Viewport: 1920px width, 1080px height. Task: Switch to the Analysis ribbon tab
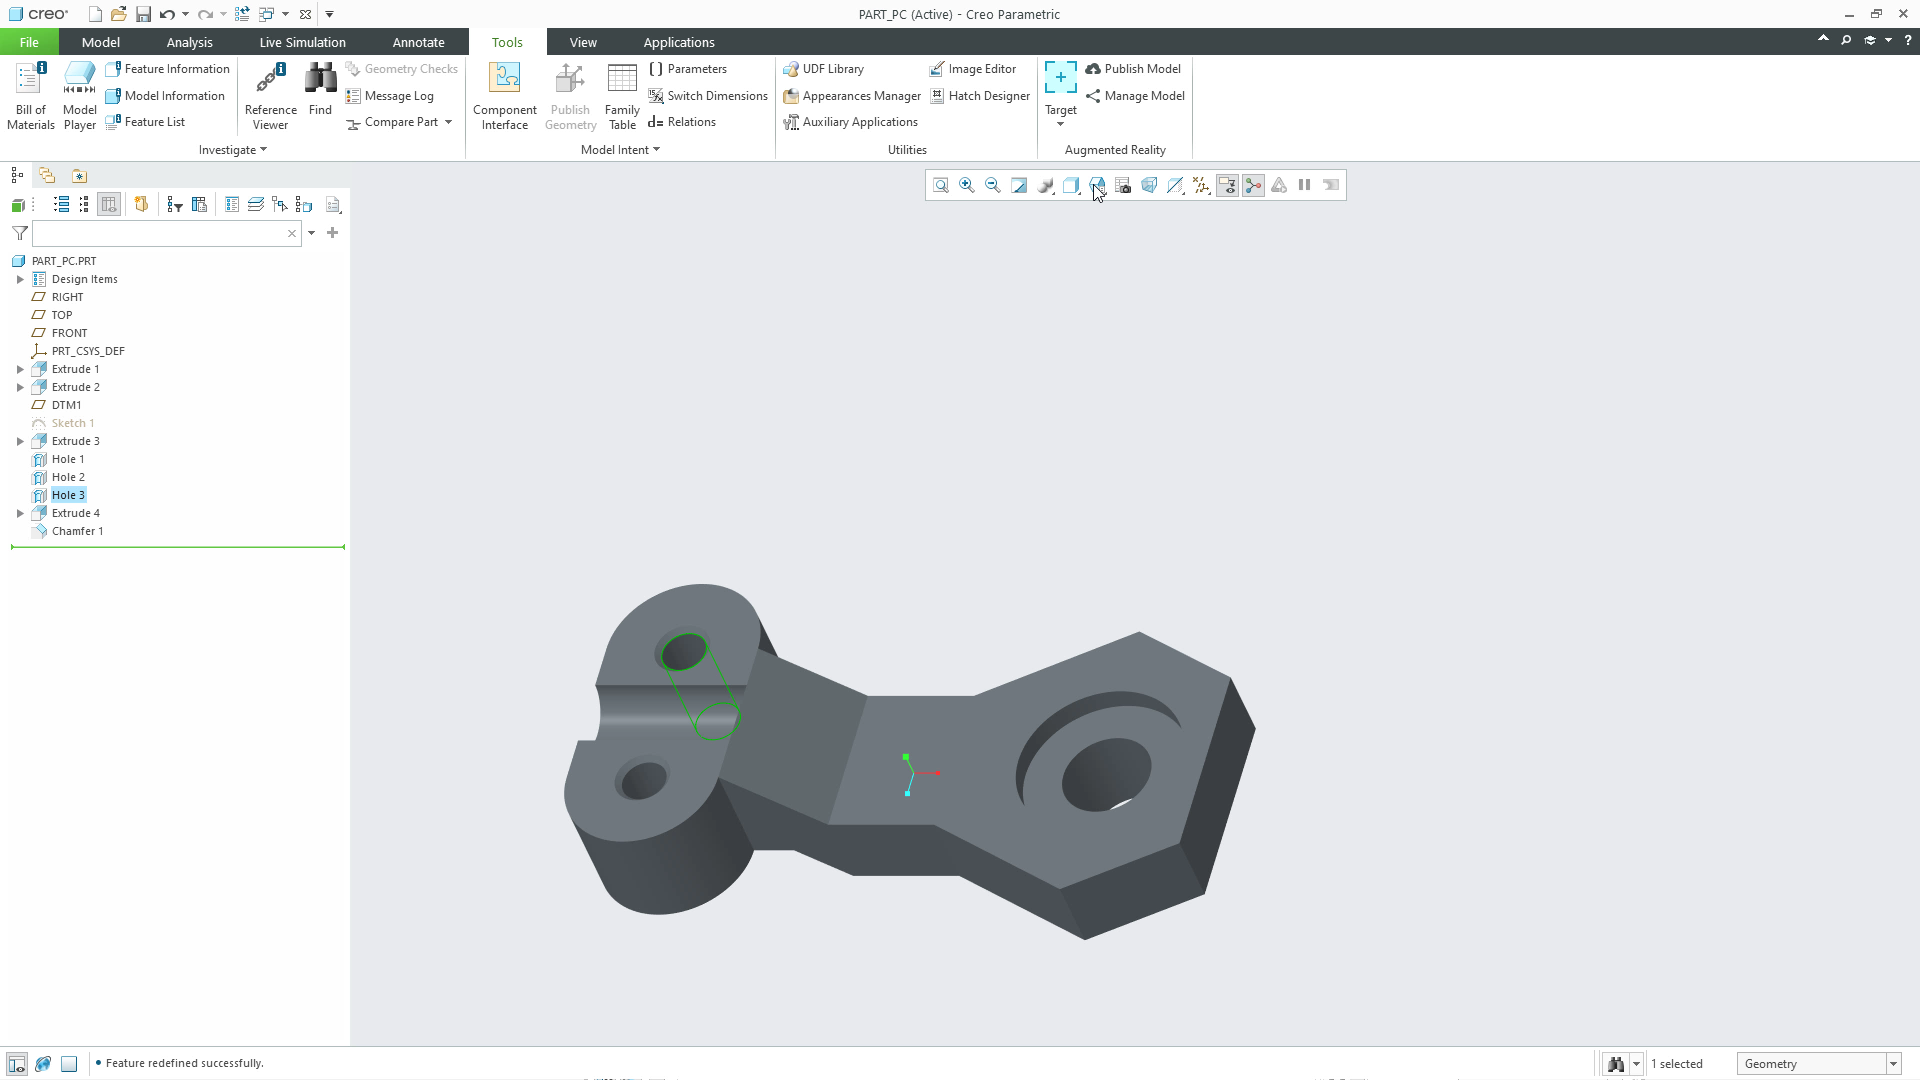tap(189, 42)
